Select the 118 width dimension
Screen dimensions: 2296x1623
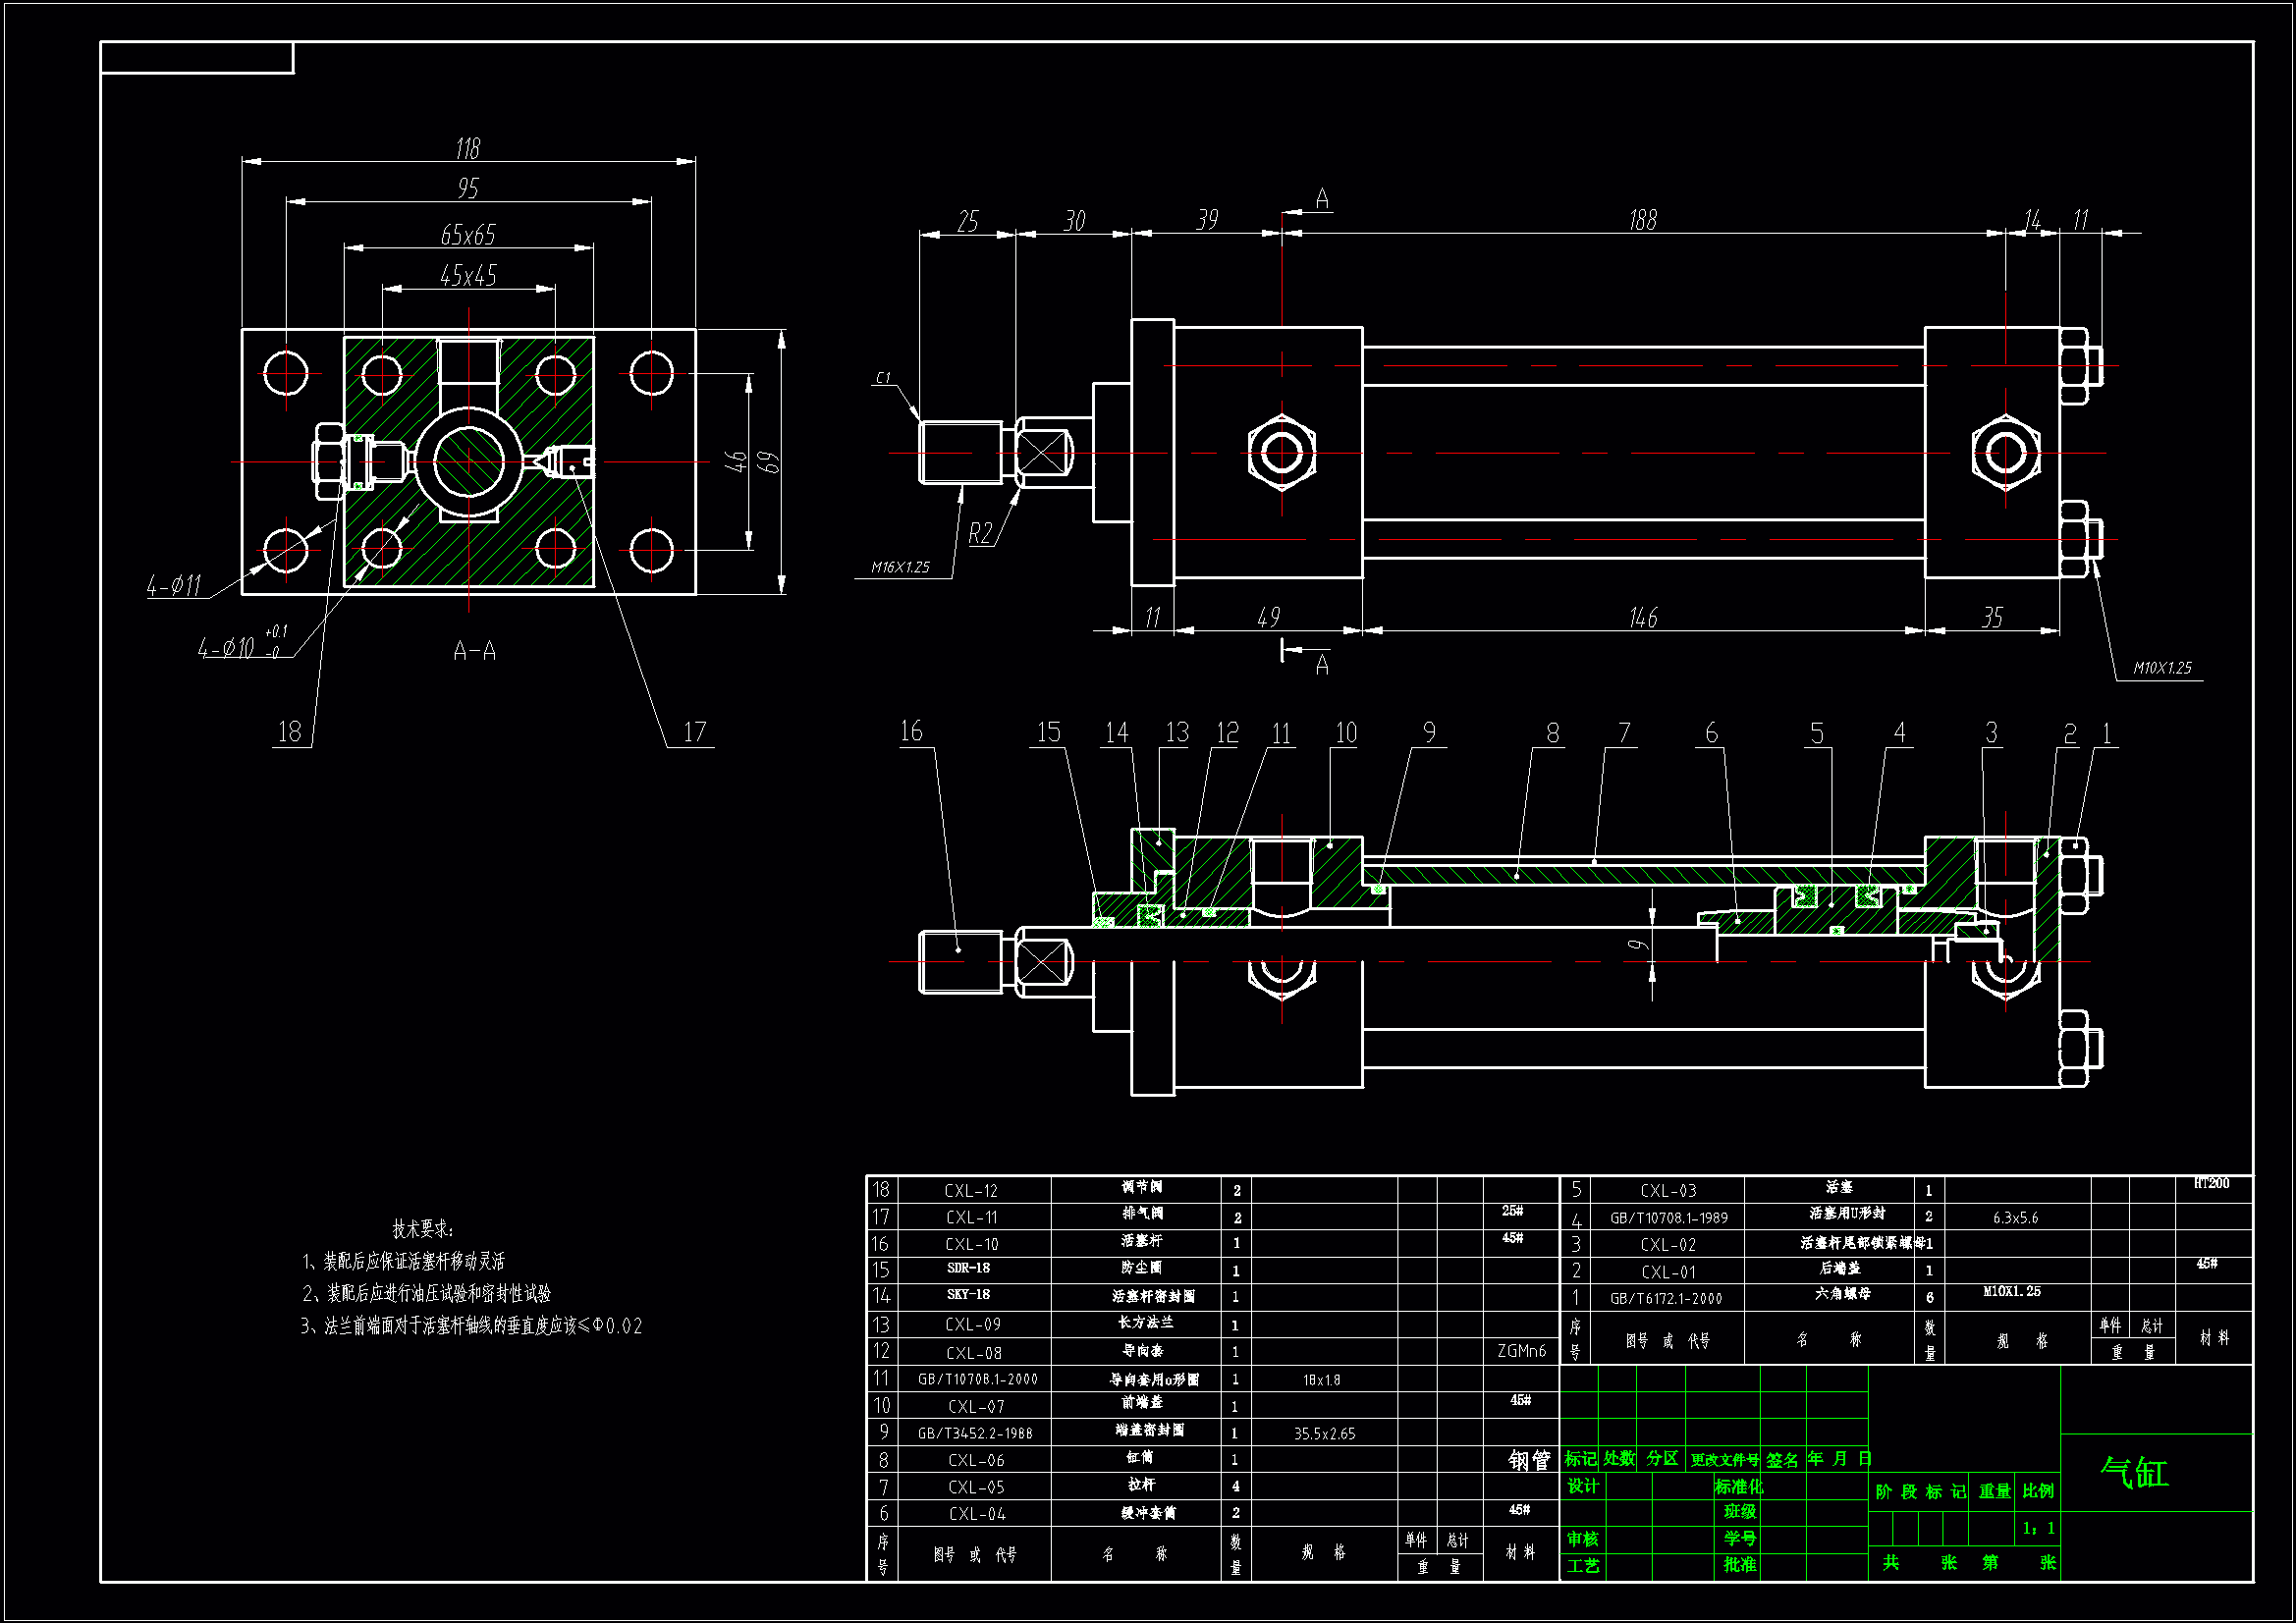468,148
